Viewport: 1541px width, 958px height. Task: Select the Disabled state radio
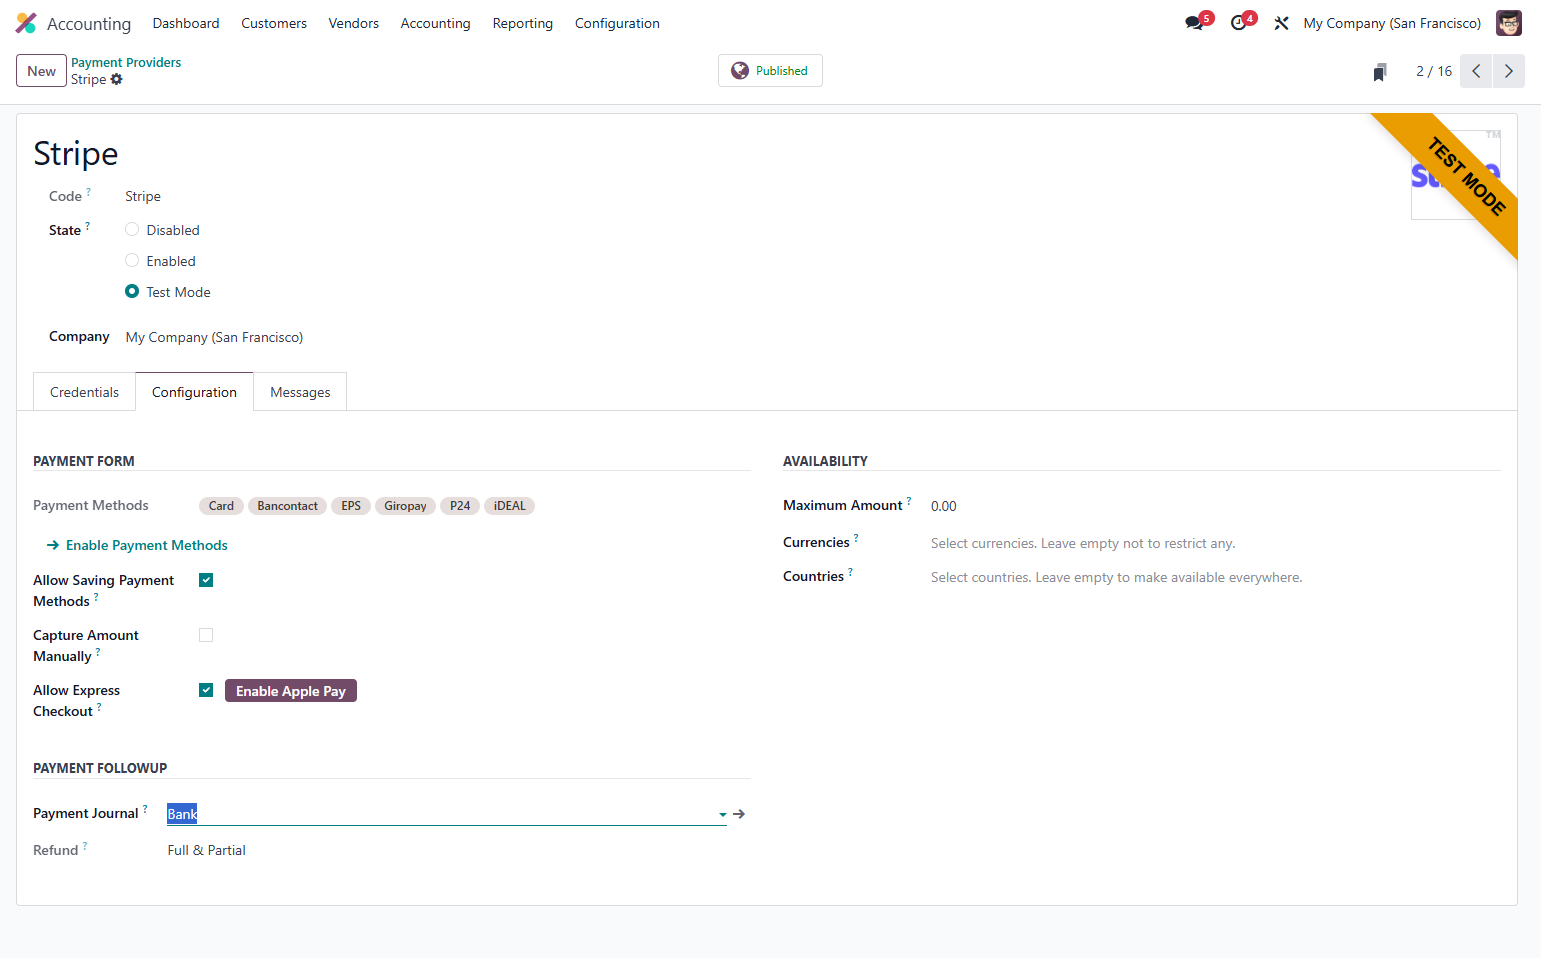132,230
